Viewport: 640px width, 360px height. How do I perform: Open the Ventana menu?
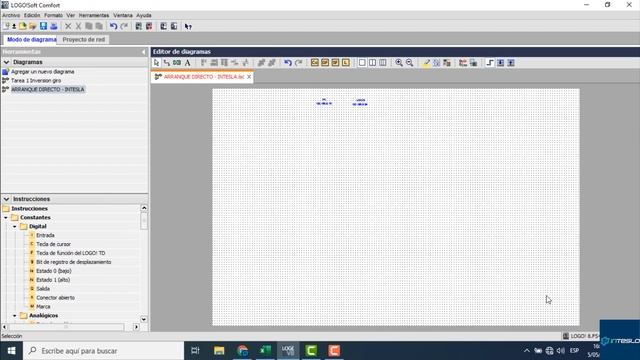click(x=123, y=15)
